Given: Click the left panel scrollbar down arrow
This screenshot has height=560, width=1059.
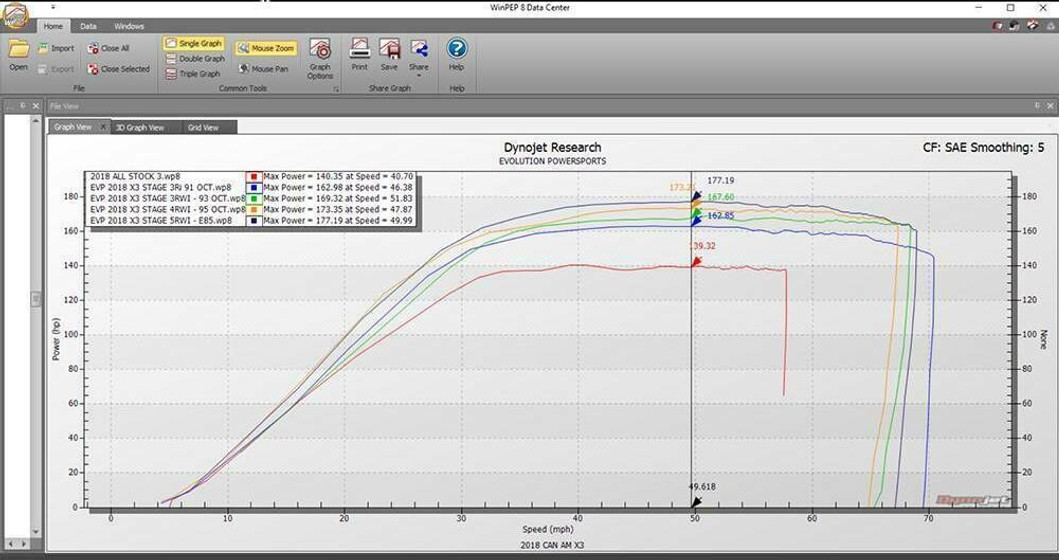Looking at the screenshot, I should click(36, 533).
